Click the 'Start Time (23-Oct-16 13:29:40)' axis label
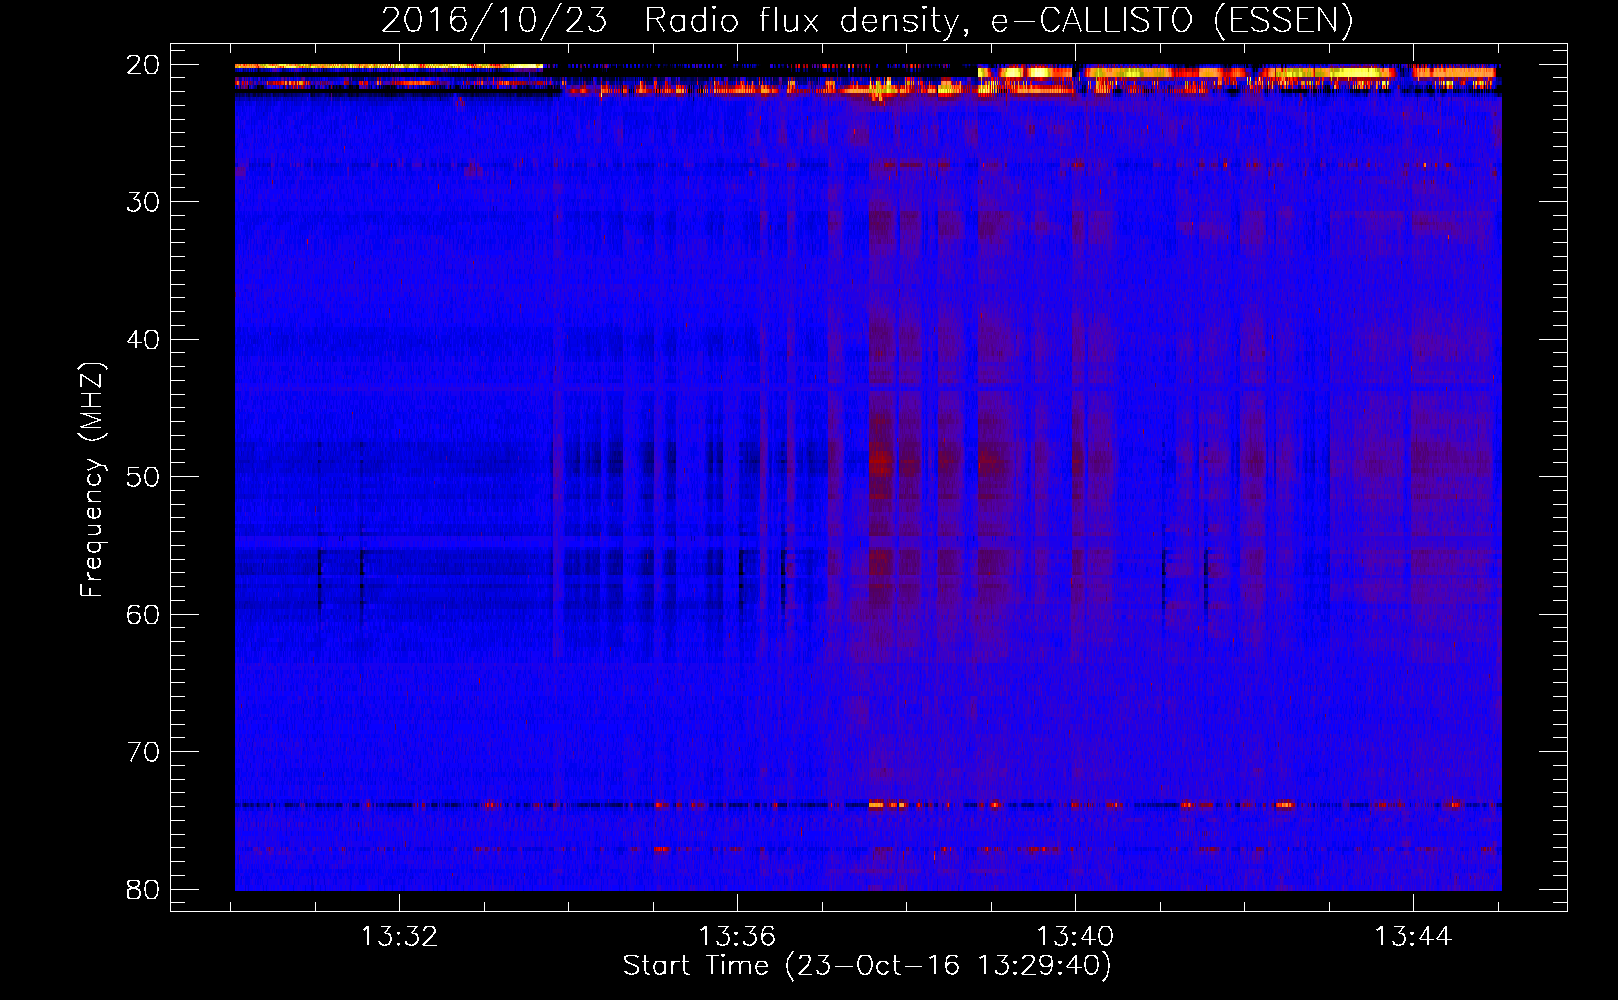 [x=867, y=966]
